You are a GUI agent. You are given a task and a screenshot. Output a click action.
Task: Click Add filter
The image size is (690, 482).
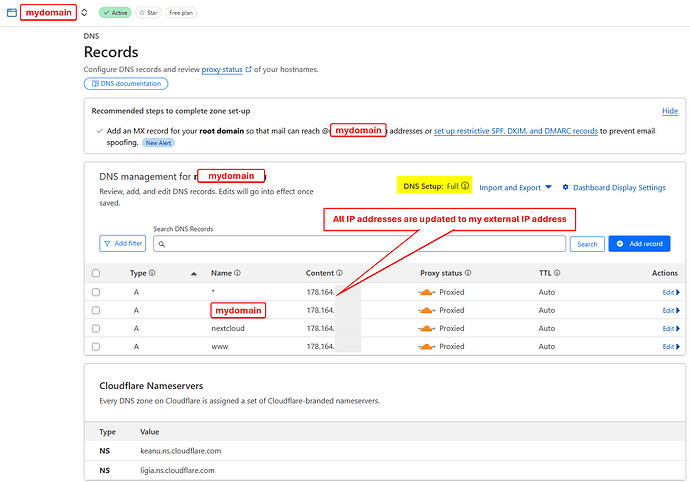(x=123, y=243)
